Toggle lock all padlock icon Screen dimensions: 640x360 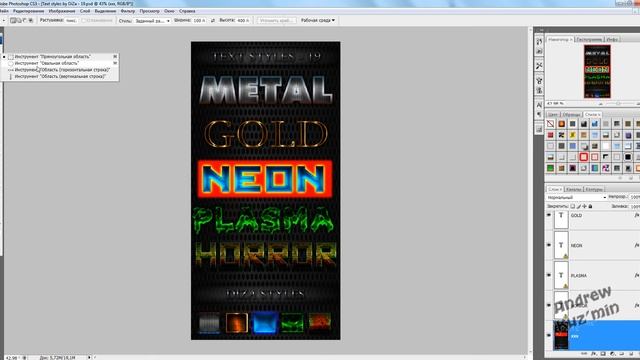(590, 207)
